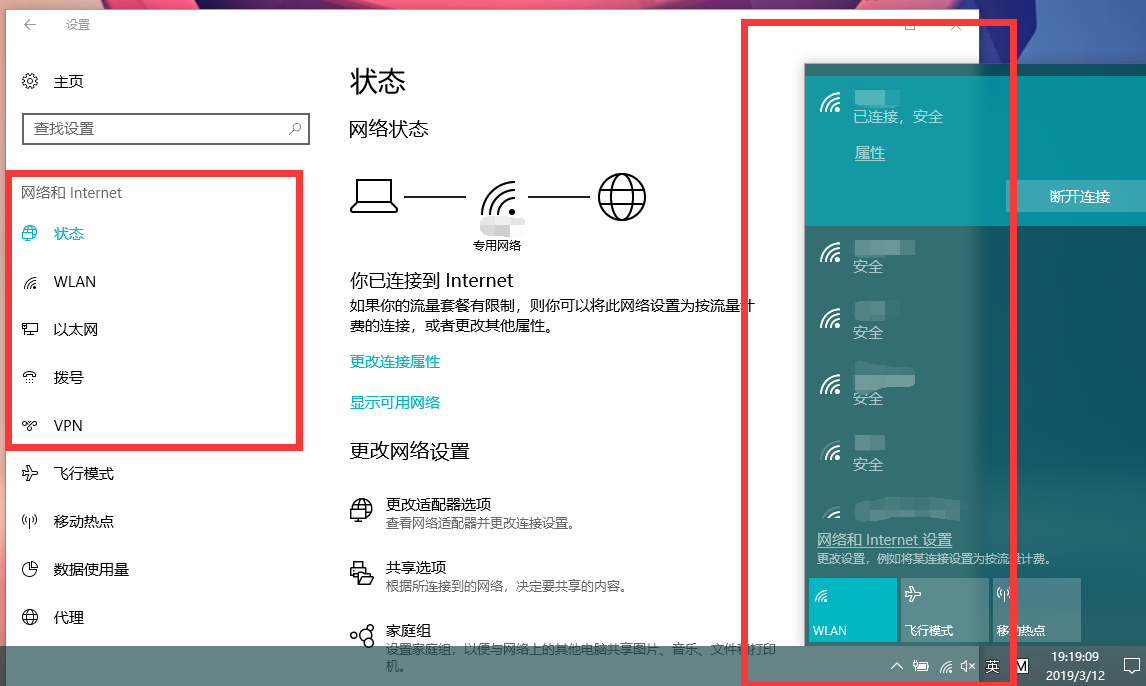Open VPN settings from sidebar
Screen dimensions: 1146x686
(x=66, y=425)
